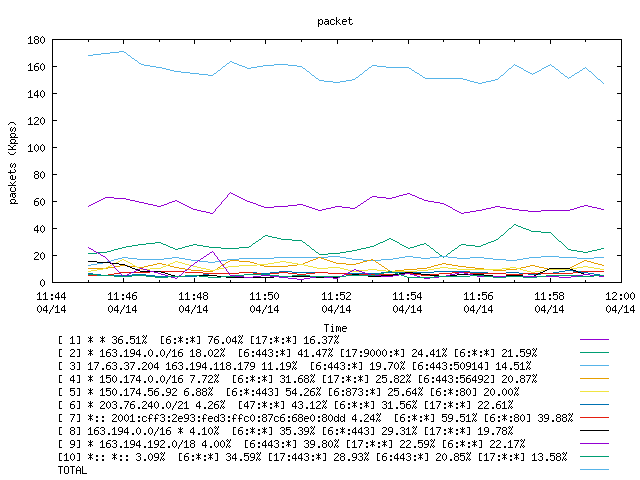
Task: Select legend entry [6] "* 203.76.240.0/21 4.26%"
Action: click(x=286, y=405)
